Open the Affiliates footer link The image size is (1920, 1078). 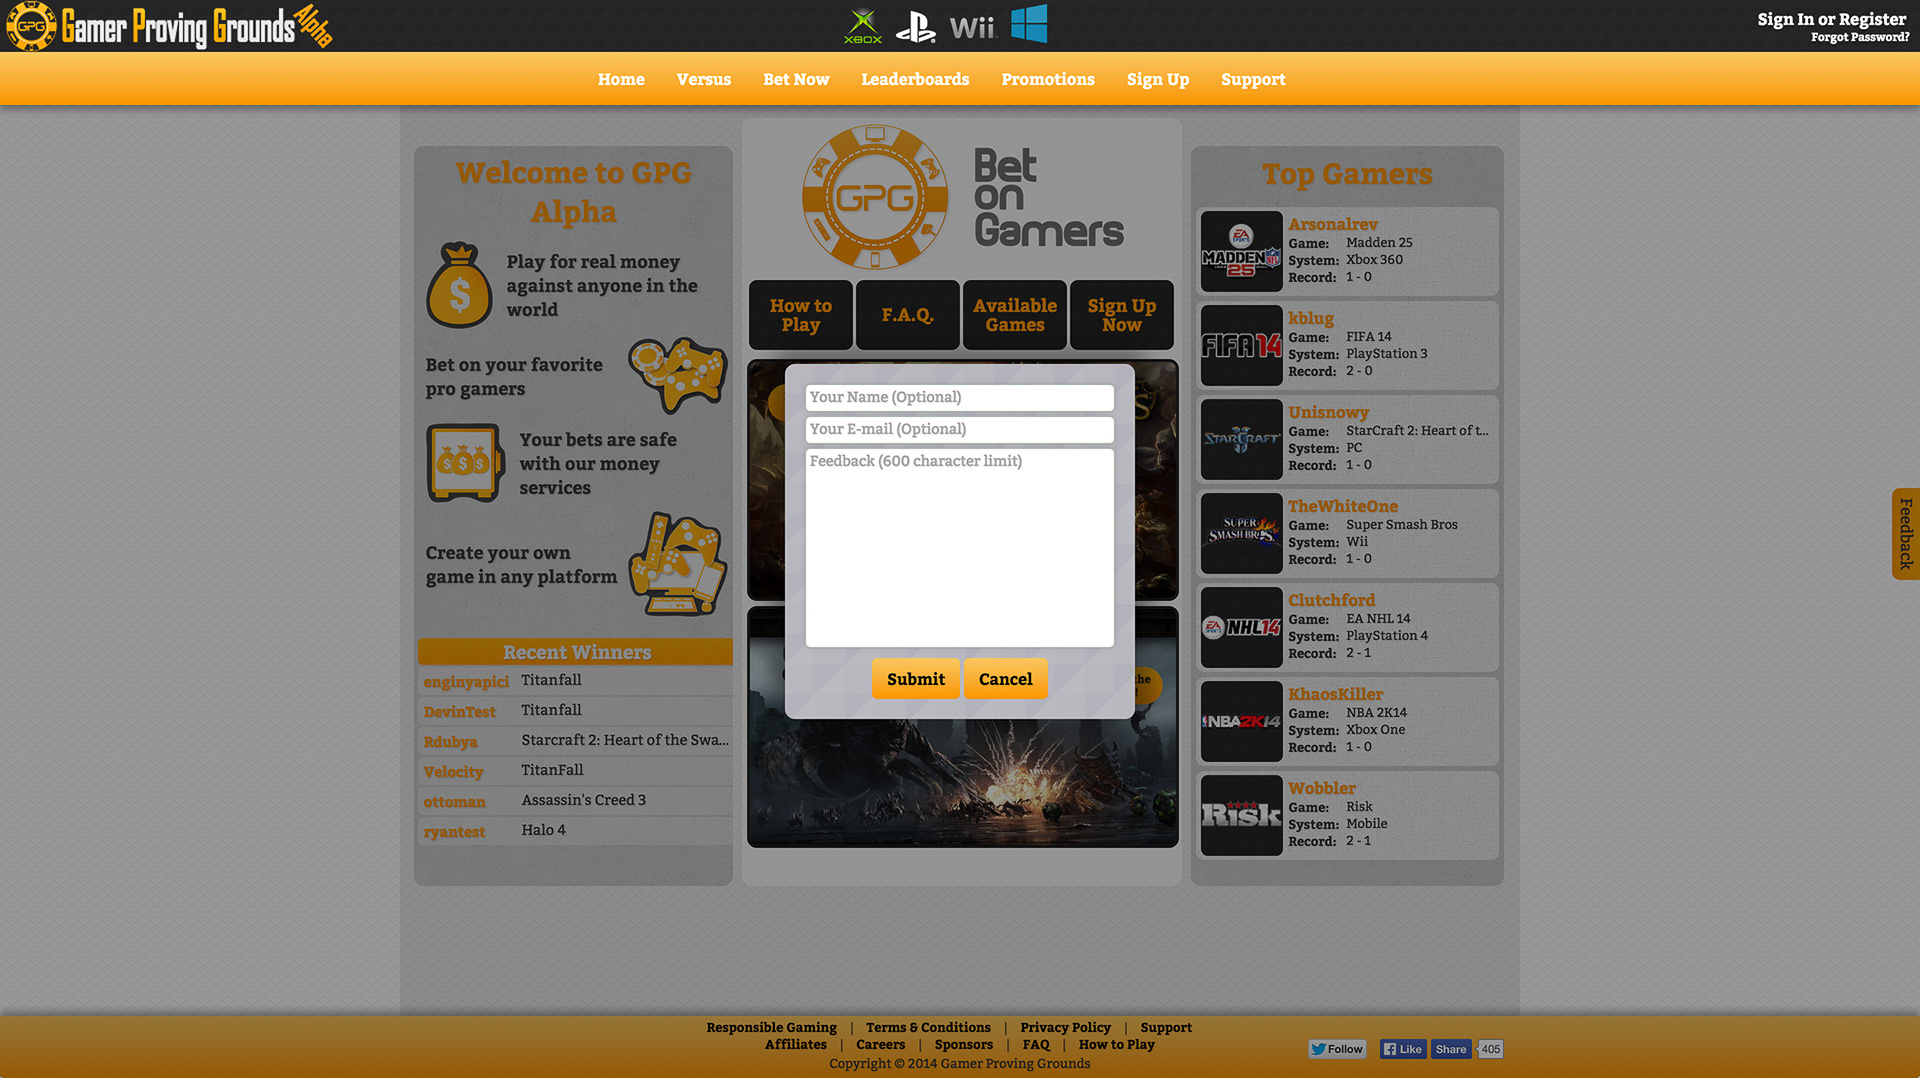[795, 1044]
